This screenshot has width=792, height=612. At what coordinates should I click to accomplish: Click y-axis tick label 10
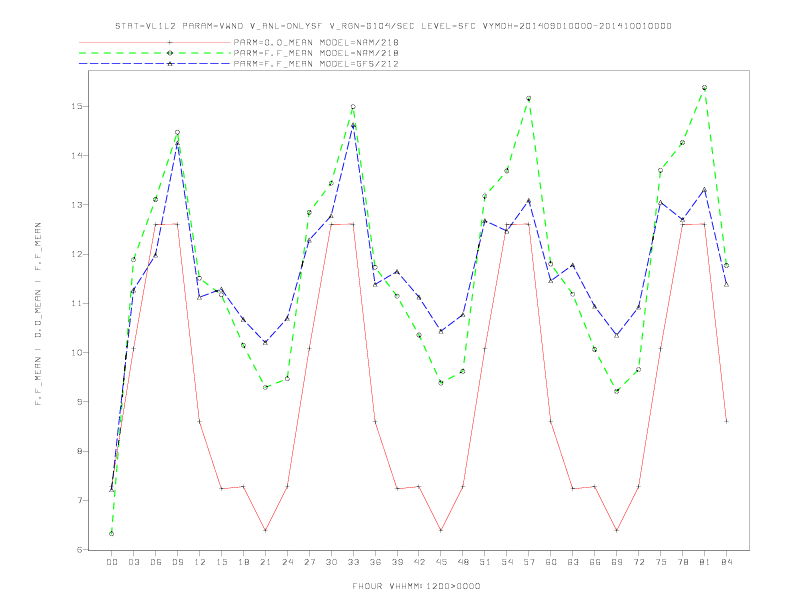pos(77,352)
